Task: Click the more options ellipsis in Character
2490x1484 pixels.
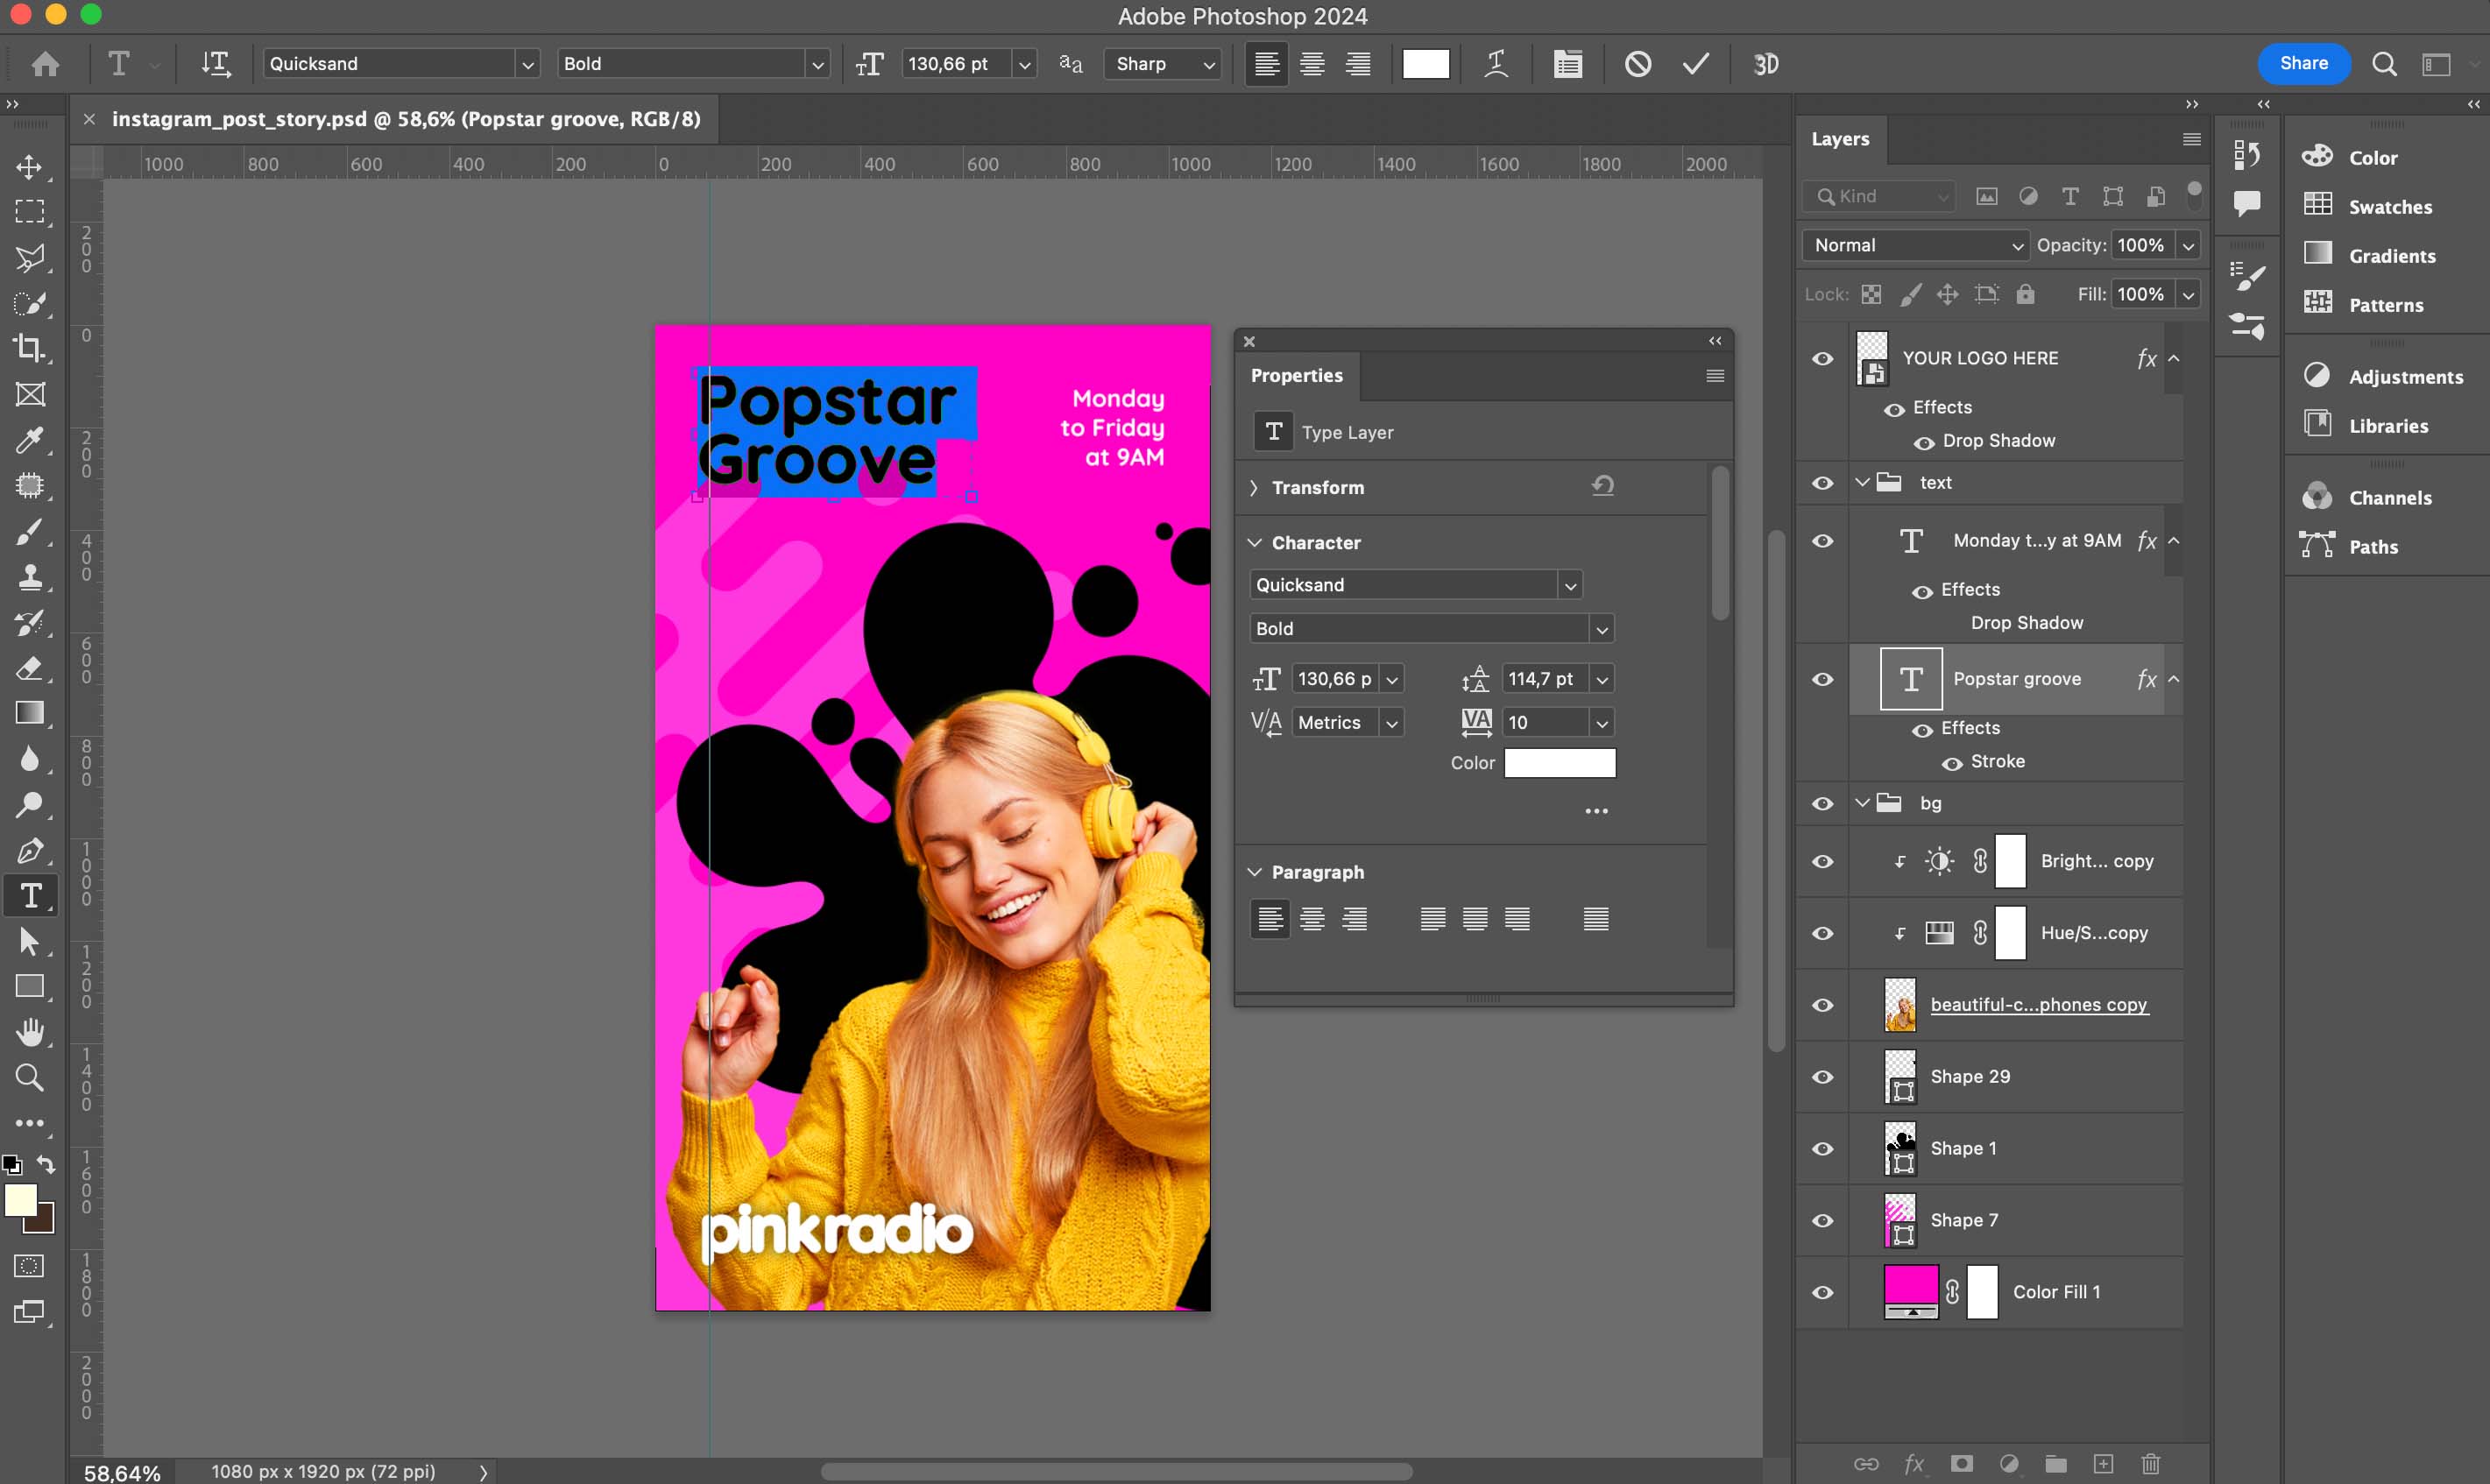Action: [1596, 811]
